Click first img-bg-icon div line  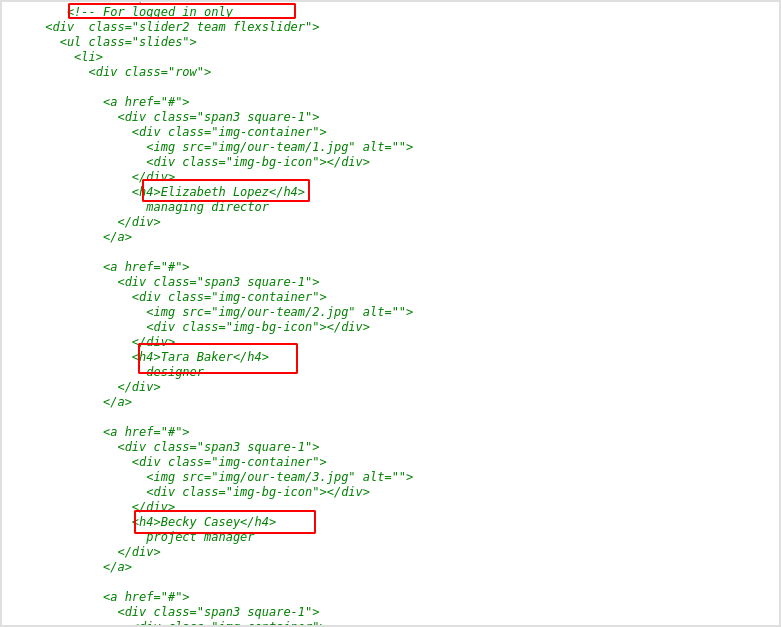(258, 162)
